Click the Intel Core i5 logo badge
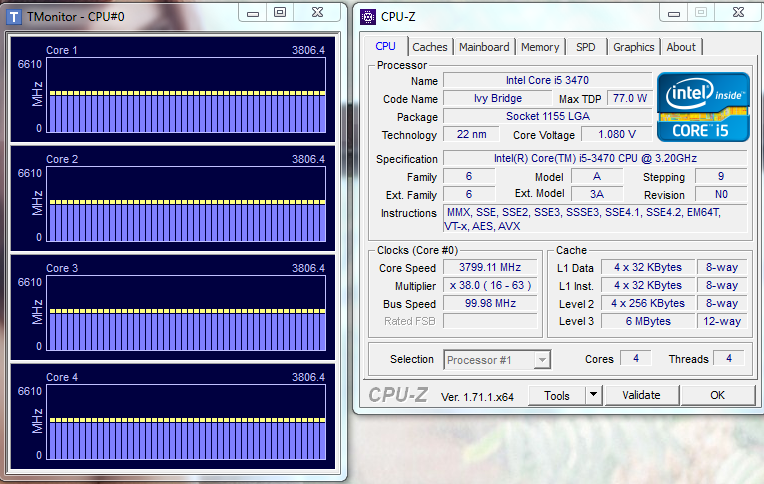 [703, 107]
